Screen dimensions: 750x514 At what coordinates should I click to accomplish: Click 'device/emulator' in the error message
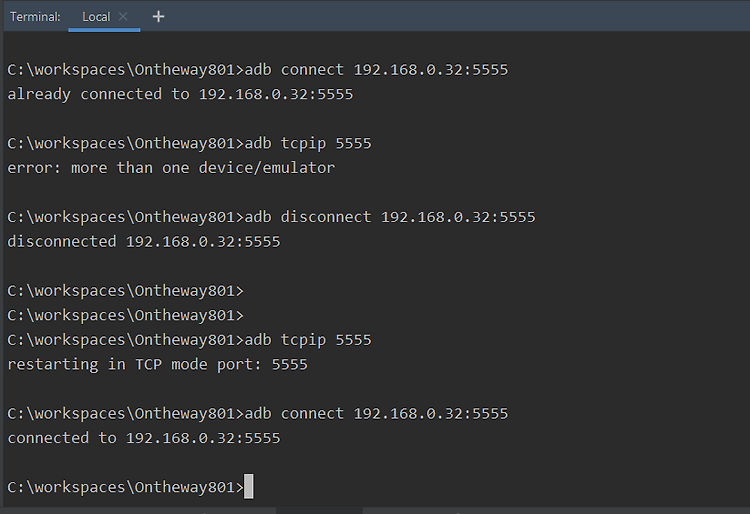pos(266,168)
